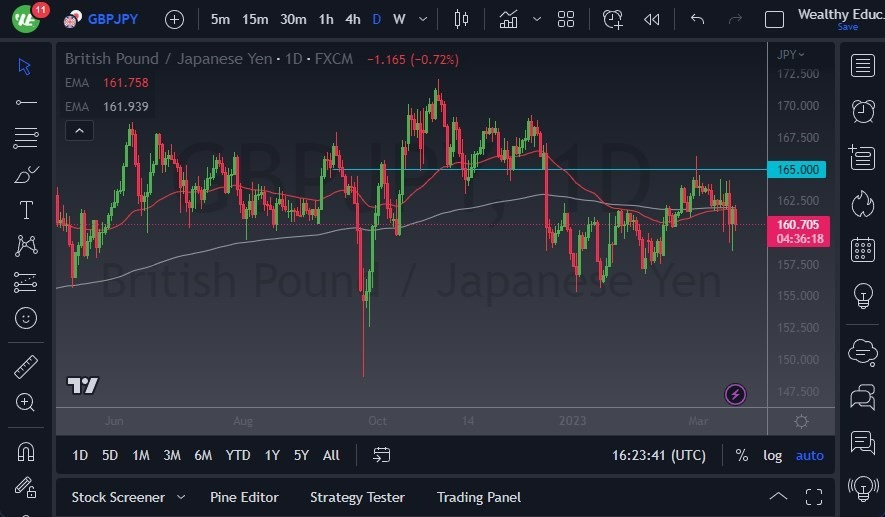The width and height of the screenshot is (885, 517).
Task: Expand the timeframe list dropdown
Action: 423,20
